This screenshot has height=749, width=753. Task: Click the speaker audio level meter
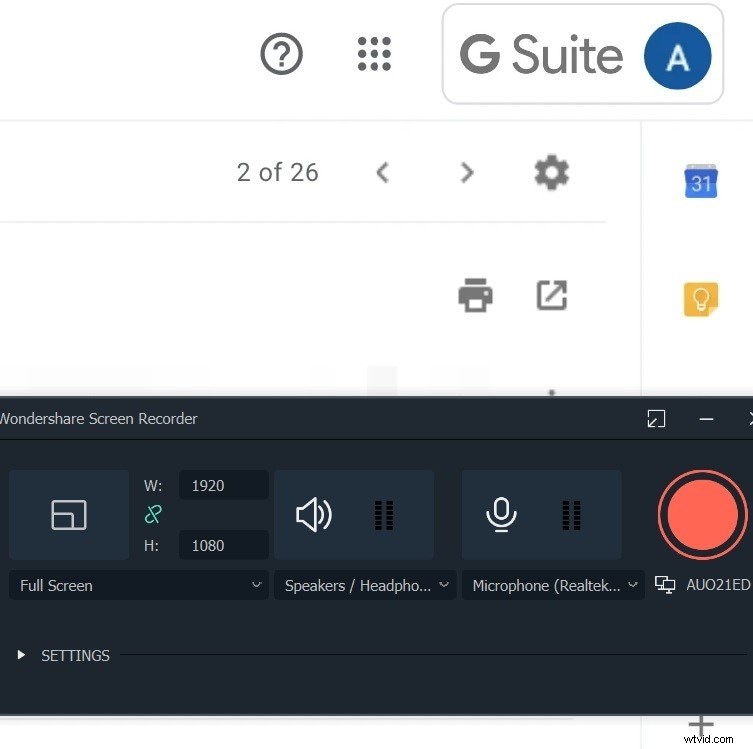[x=384, y=515]
